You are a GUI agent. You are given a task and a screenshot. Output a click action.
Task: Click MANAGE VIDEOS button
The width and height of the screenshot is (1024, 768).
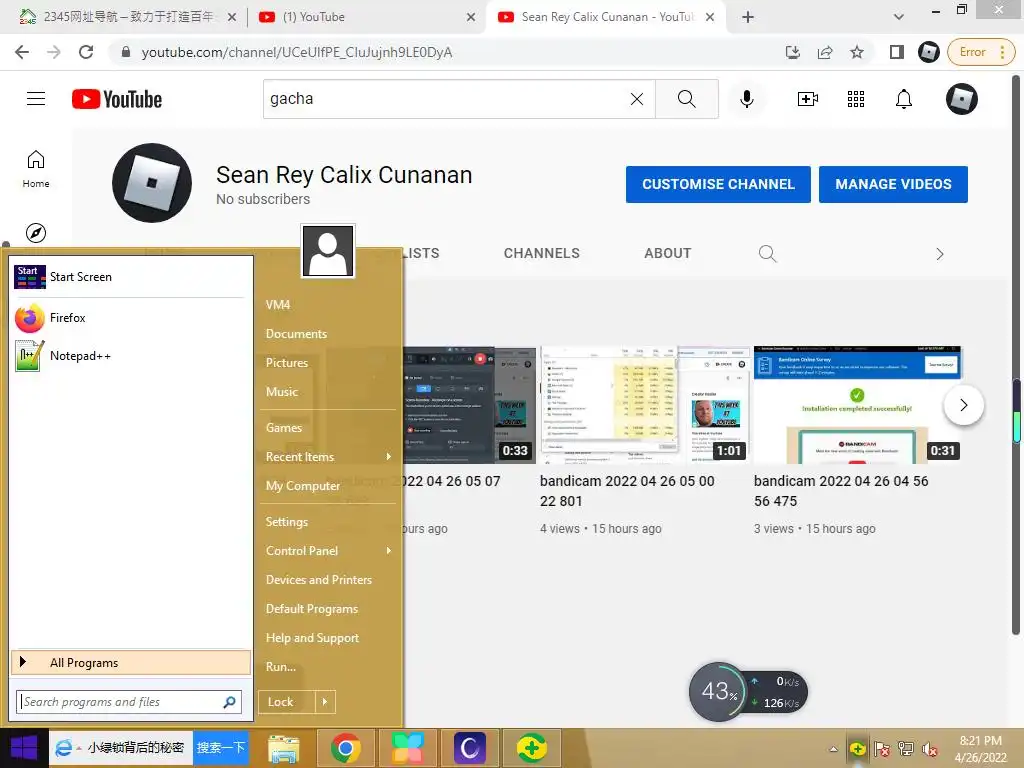click(893, 184)
